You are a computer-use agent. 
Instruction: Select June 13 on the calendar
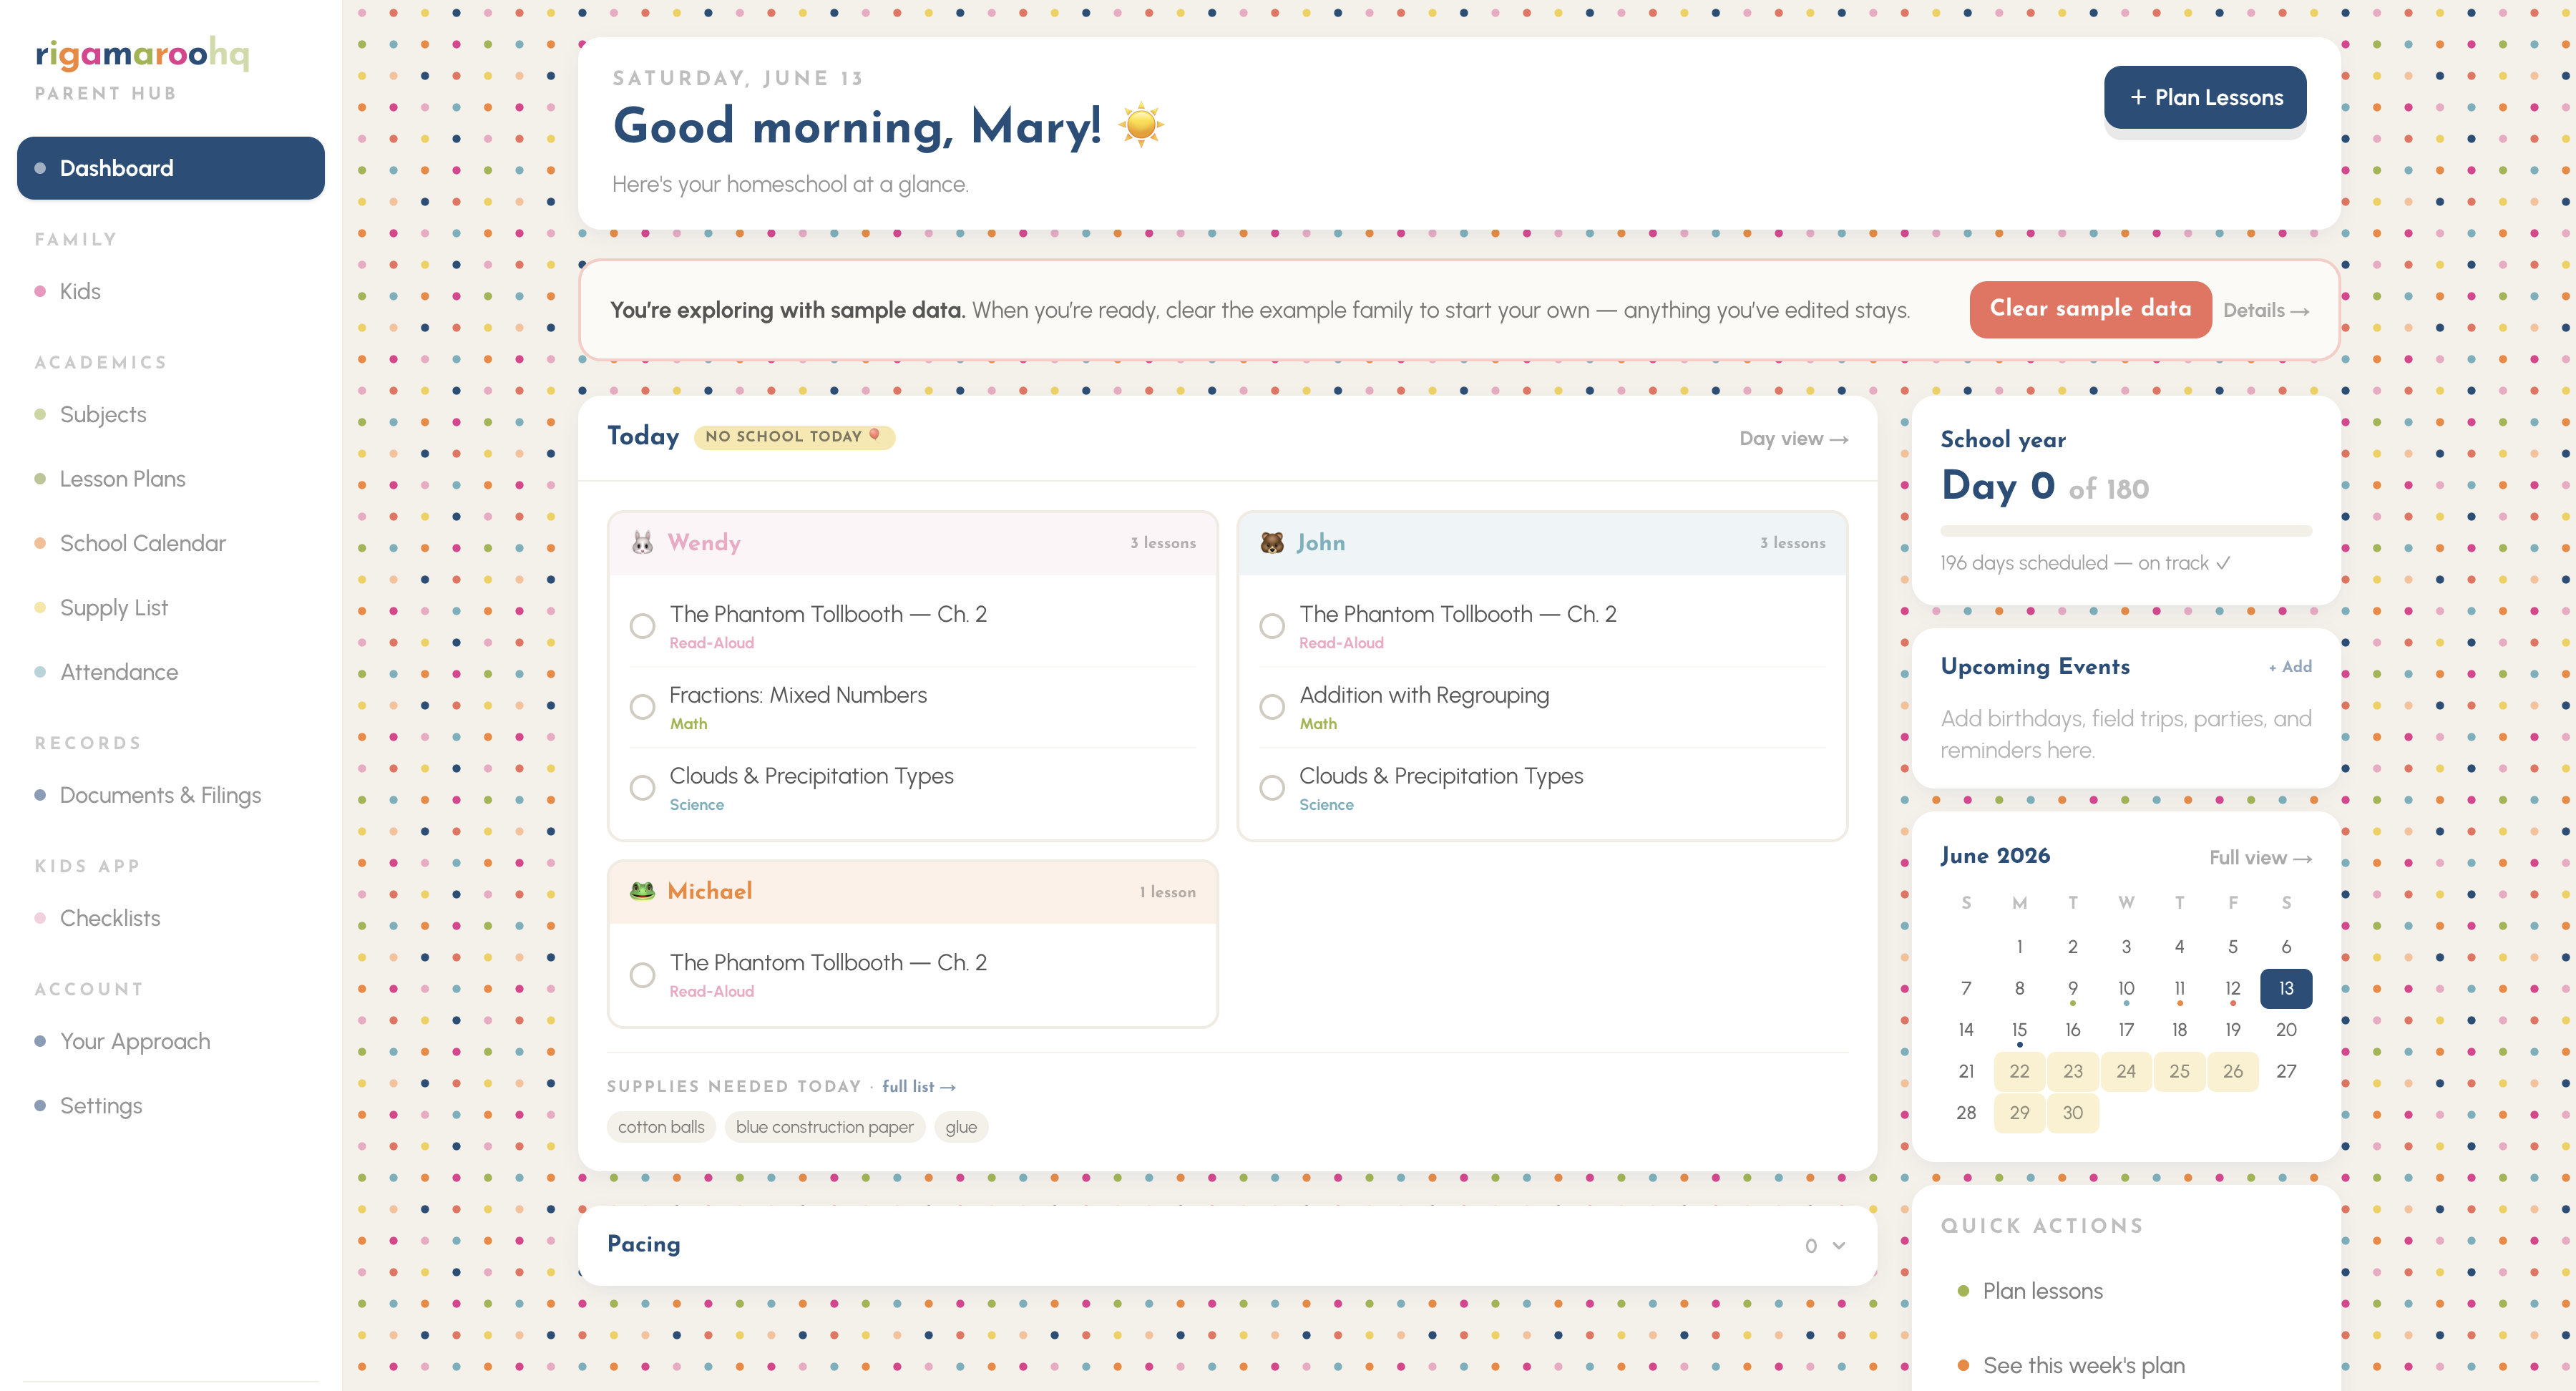(x=2286, y=989)
